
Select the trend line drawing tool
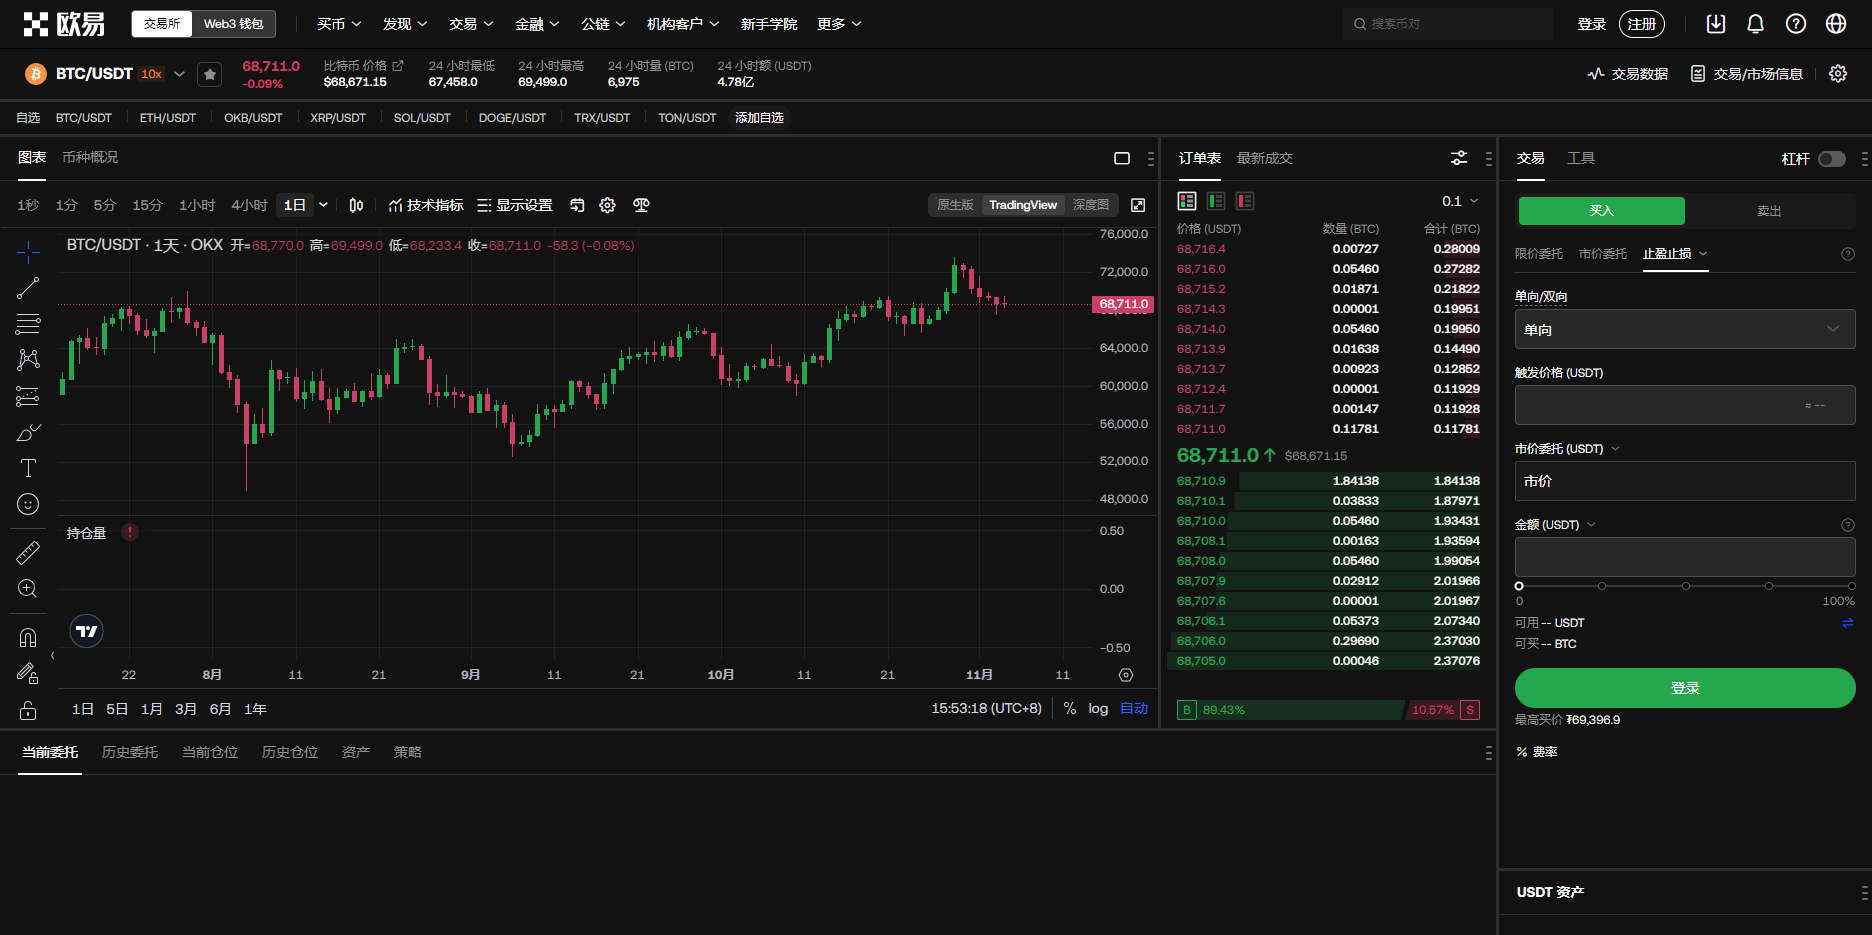click(28, 288)
